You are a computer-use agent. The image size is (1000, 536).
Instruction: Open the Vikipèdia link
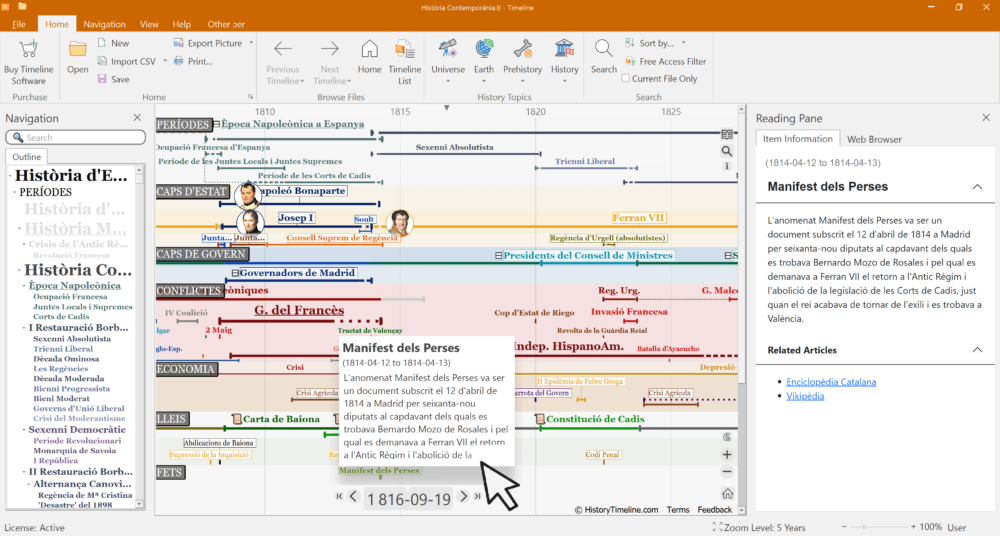point(805,396)
